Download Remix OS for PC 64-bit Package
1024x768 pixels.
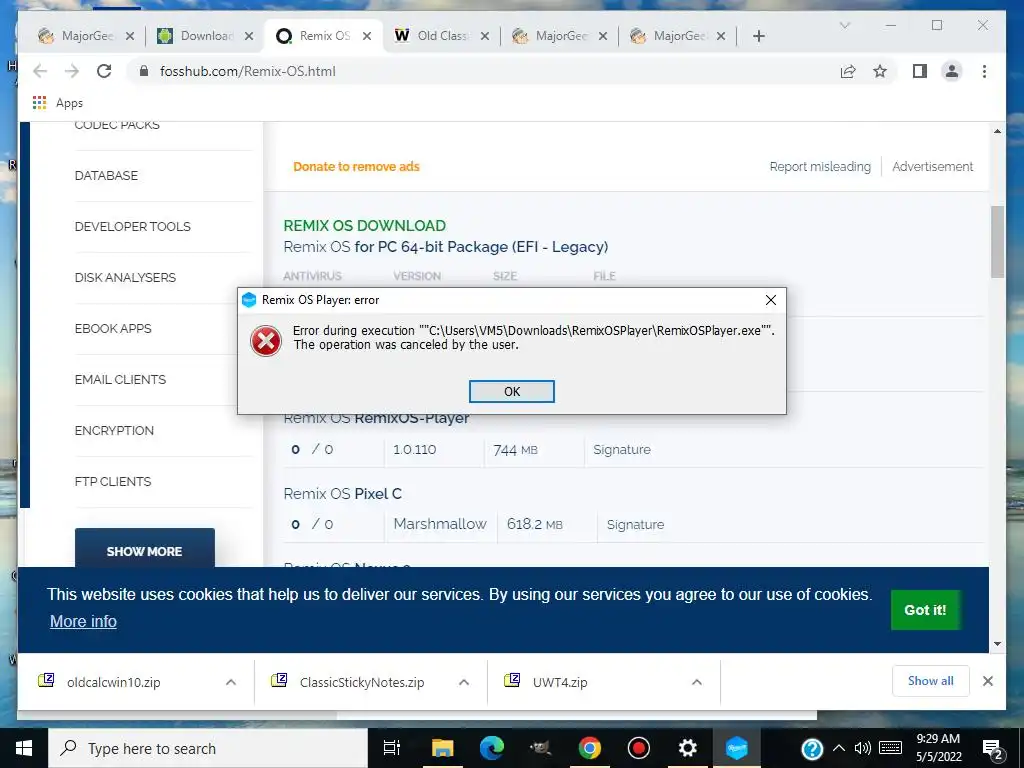tap(445, 247)
